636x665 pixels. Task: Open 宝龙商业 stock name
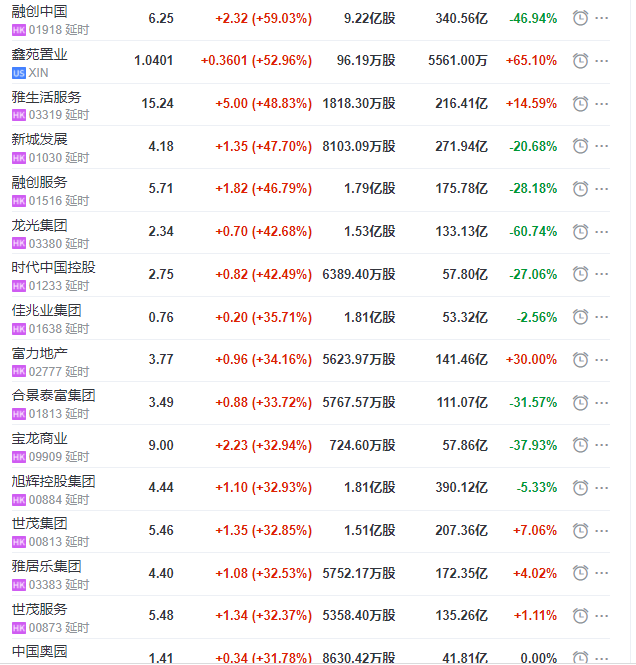click(x=39, y=438)
